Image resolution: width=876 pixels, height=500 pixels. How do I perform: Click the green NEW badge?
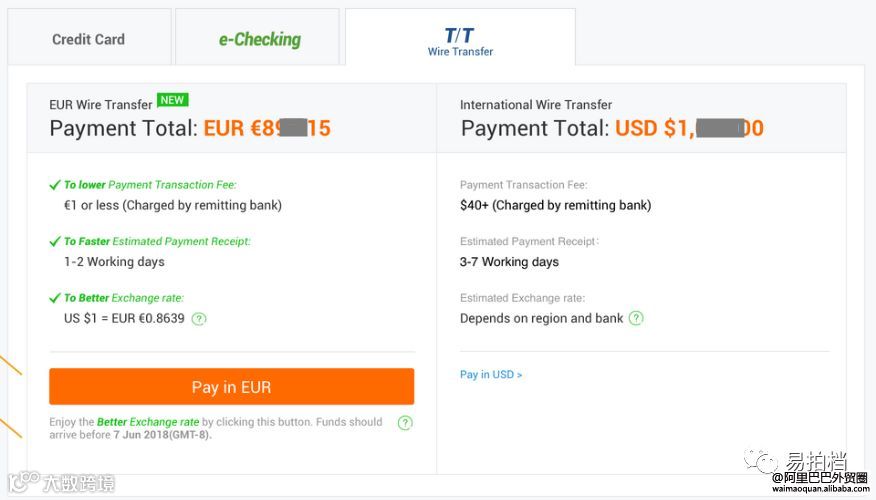(173, 100)
